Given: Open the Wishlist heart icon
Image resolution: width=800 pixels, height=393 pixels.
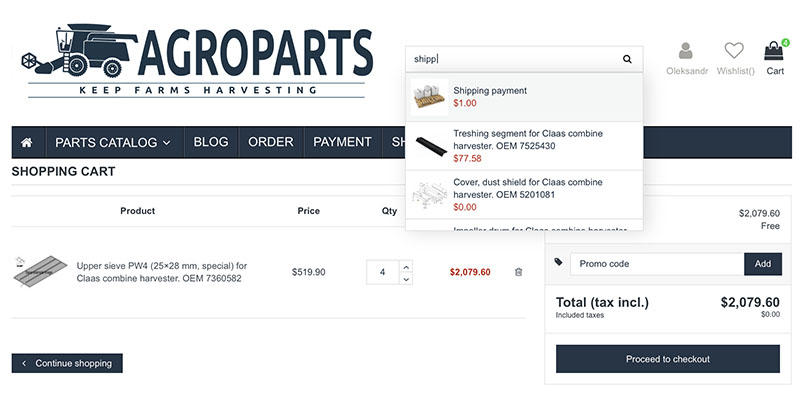Looking at the screenshot, I should tap(734, 51).
